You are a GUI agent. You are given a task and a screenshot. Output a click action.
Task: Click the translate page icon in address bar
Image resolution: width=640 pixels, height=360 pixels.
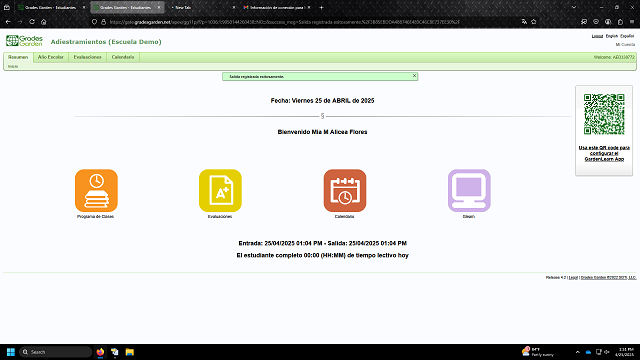524,22
